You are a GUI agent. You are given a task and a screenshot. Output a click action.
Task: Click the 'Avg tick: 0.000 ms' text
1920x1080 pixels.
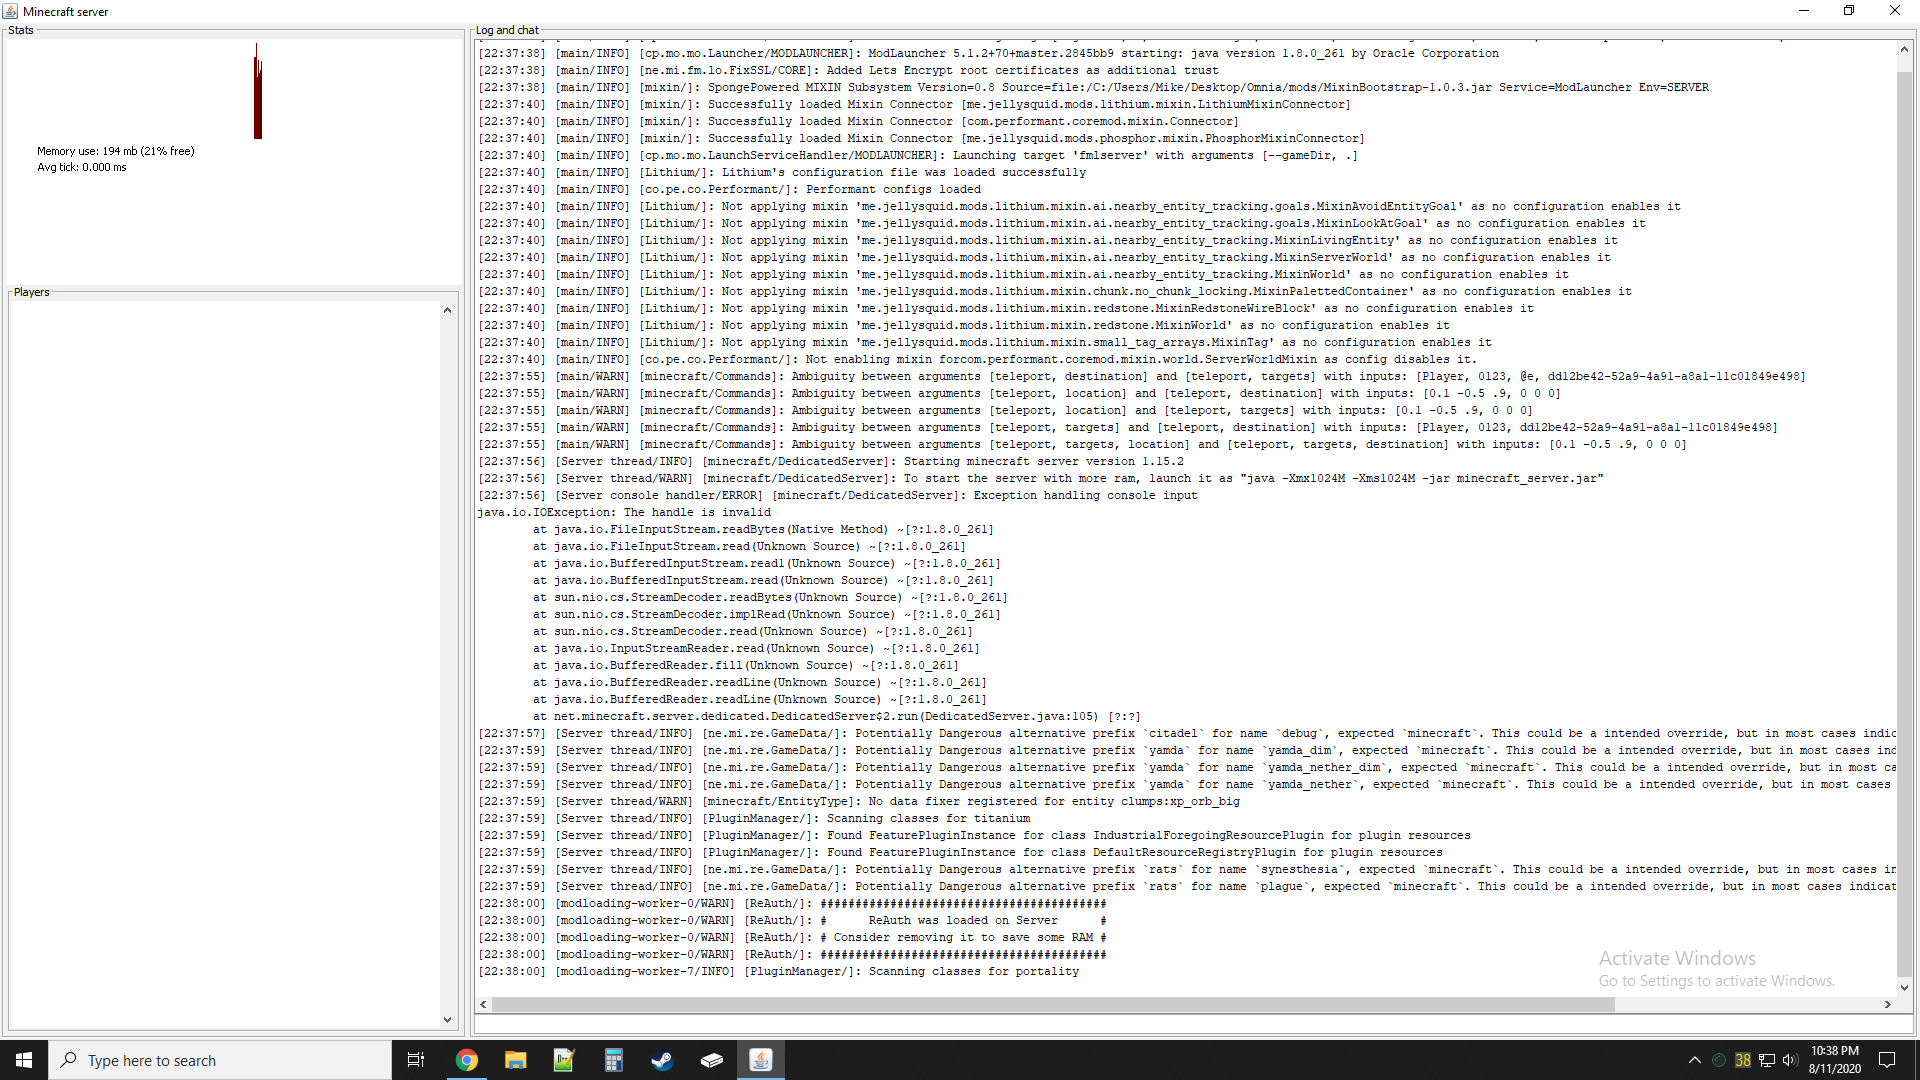pyautogui.click(x=82, y=167)
